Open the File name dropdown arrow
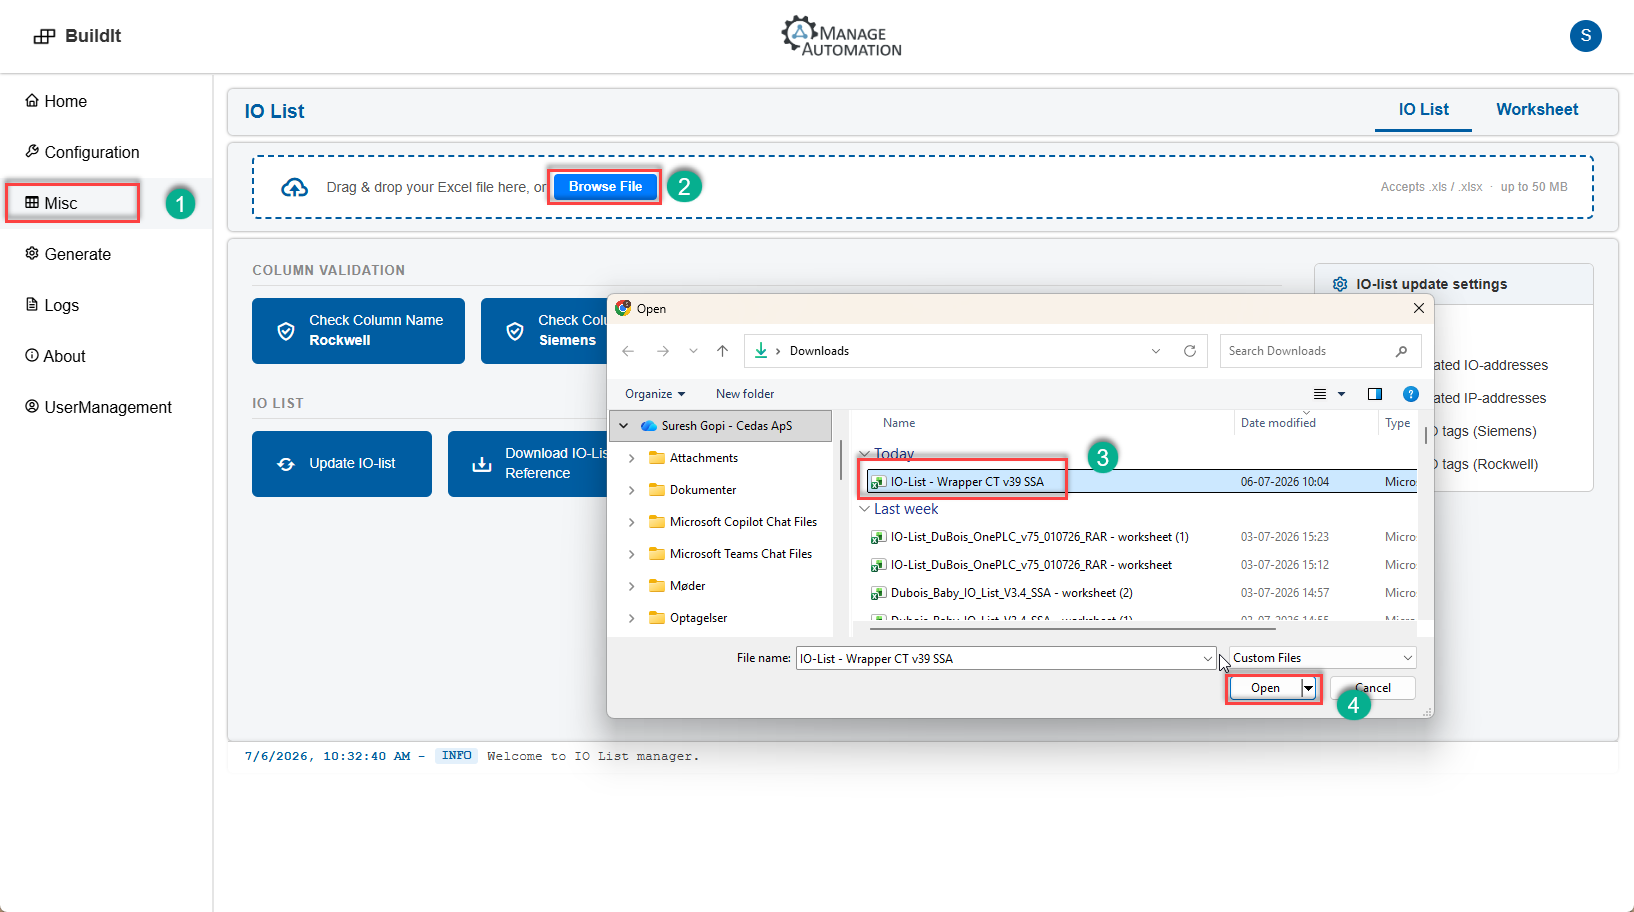Viewport: 1634px width, 912px height. click(x=1207, y=659)
